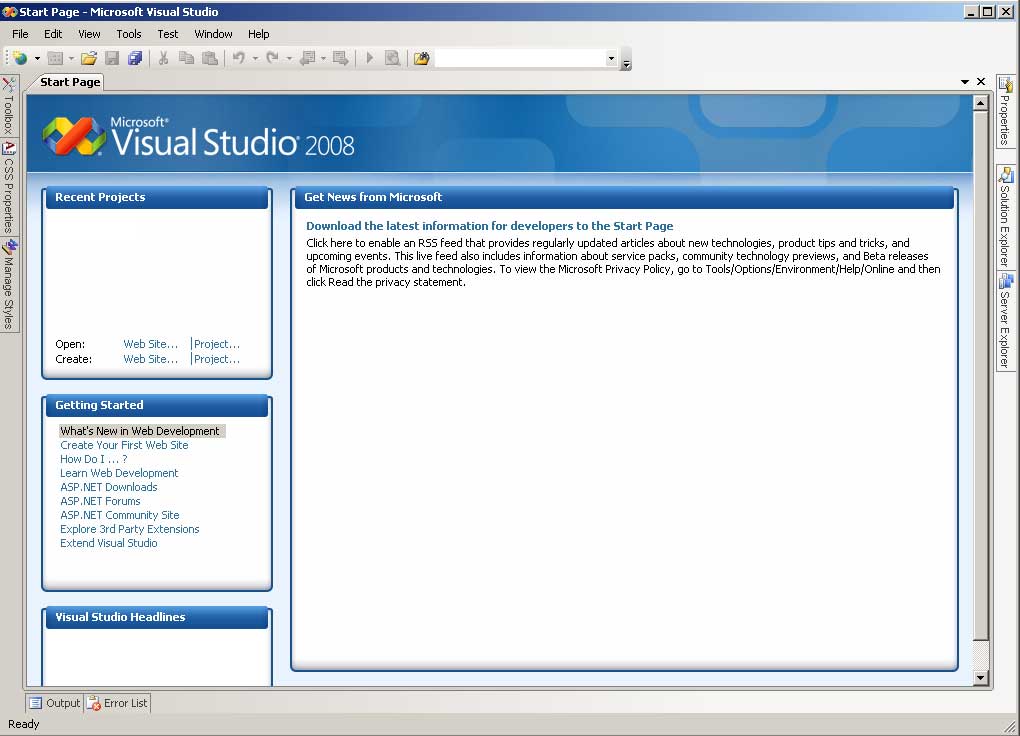Click ASP.NET Downloads link
This screenshot has width=1020, height=736.
(x=109, y=487)
